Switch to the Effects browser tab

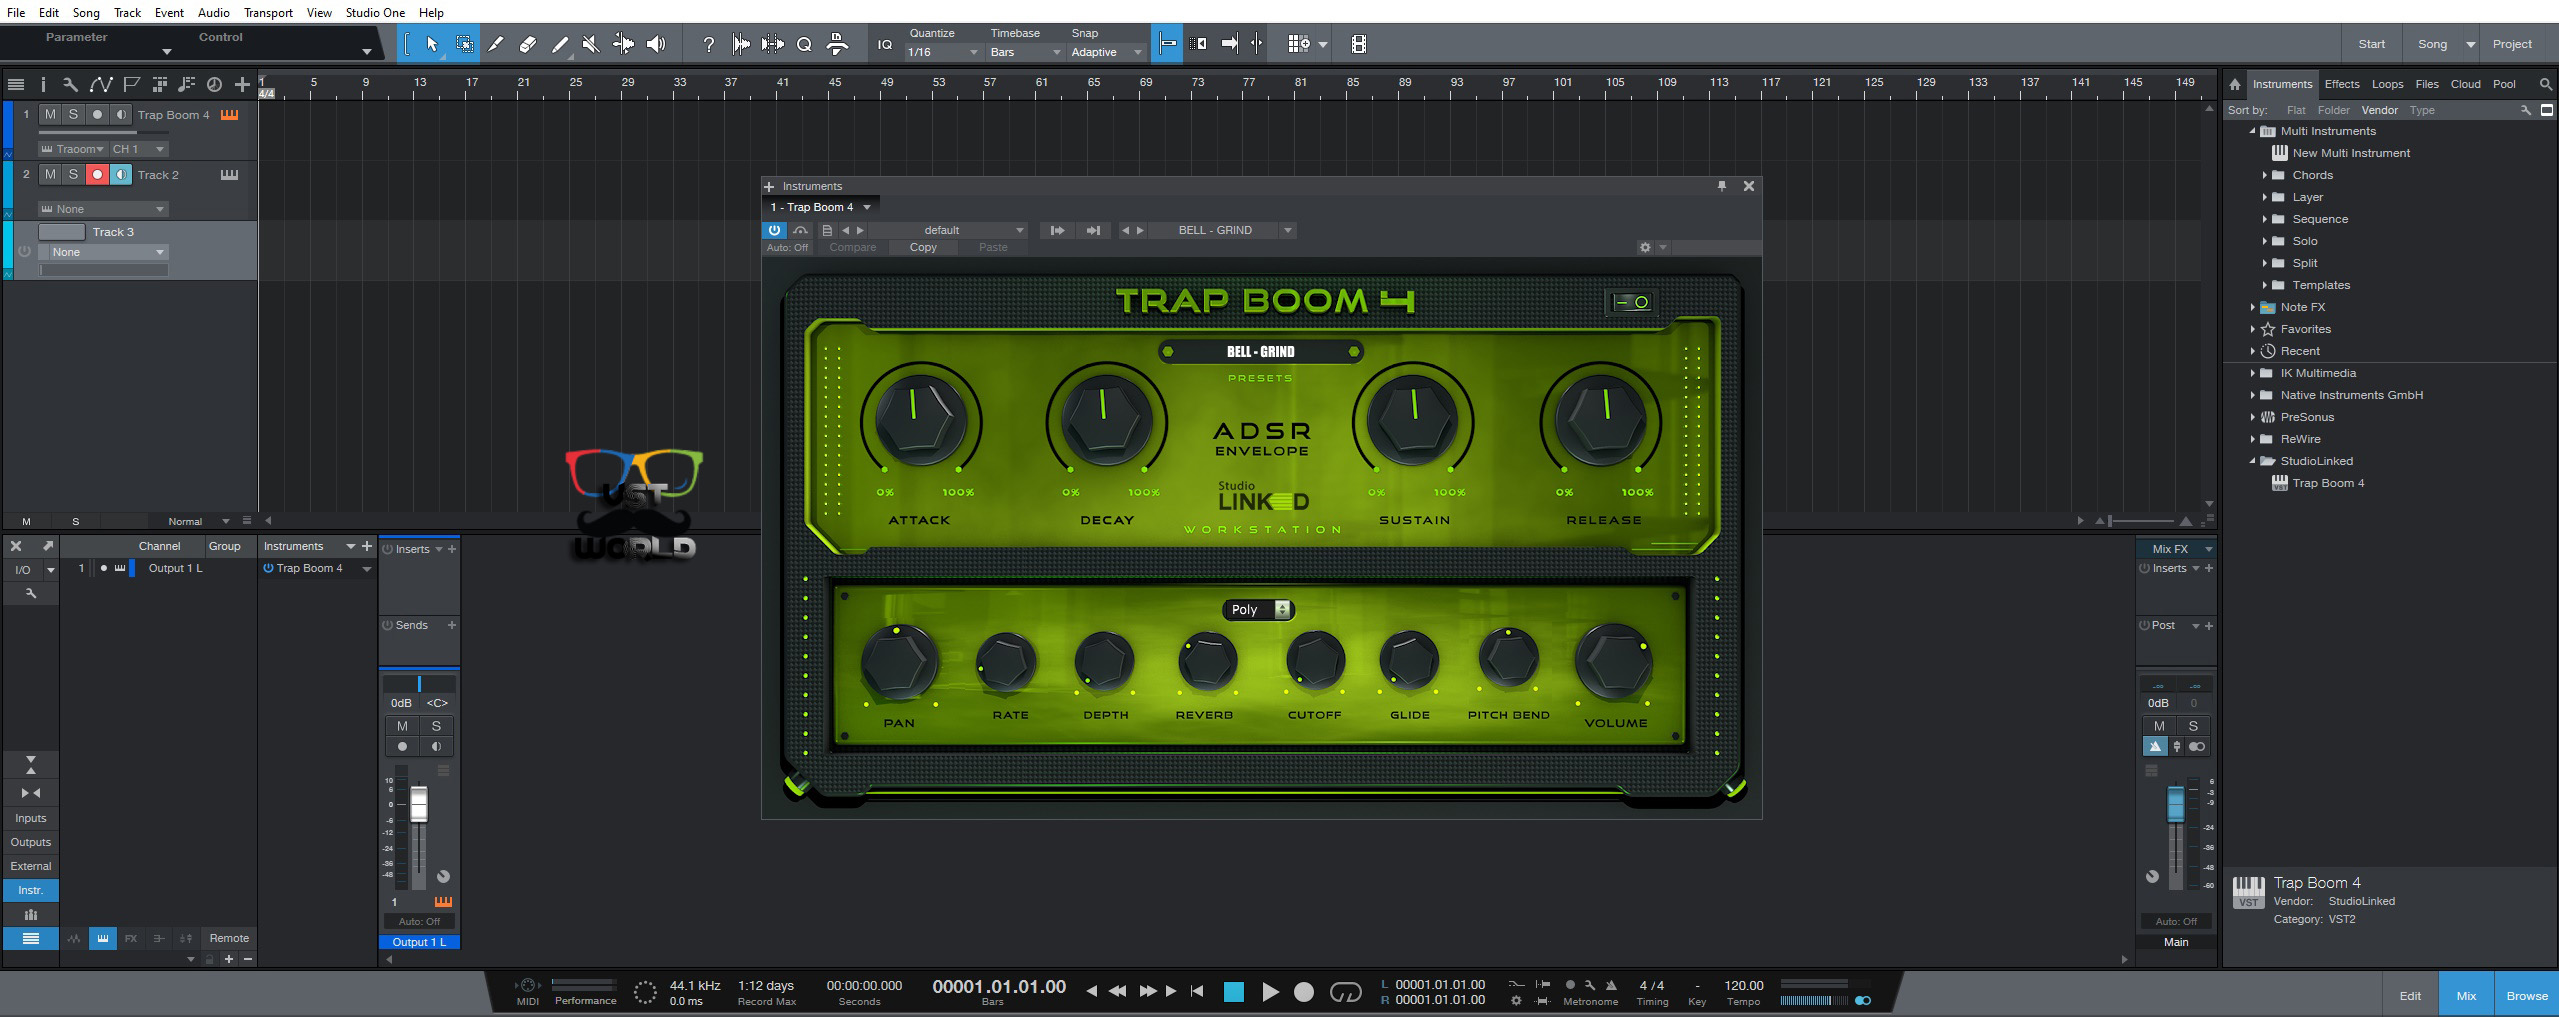(2342, 84)
